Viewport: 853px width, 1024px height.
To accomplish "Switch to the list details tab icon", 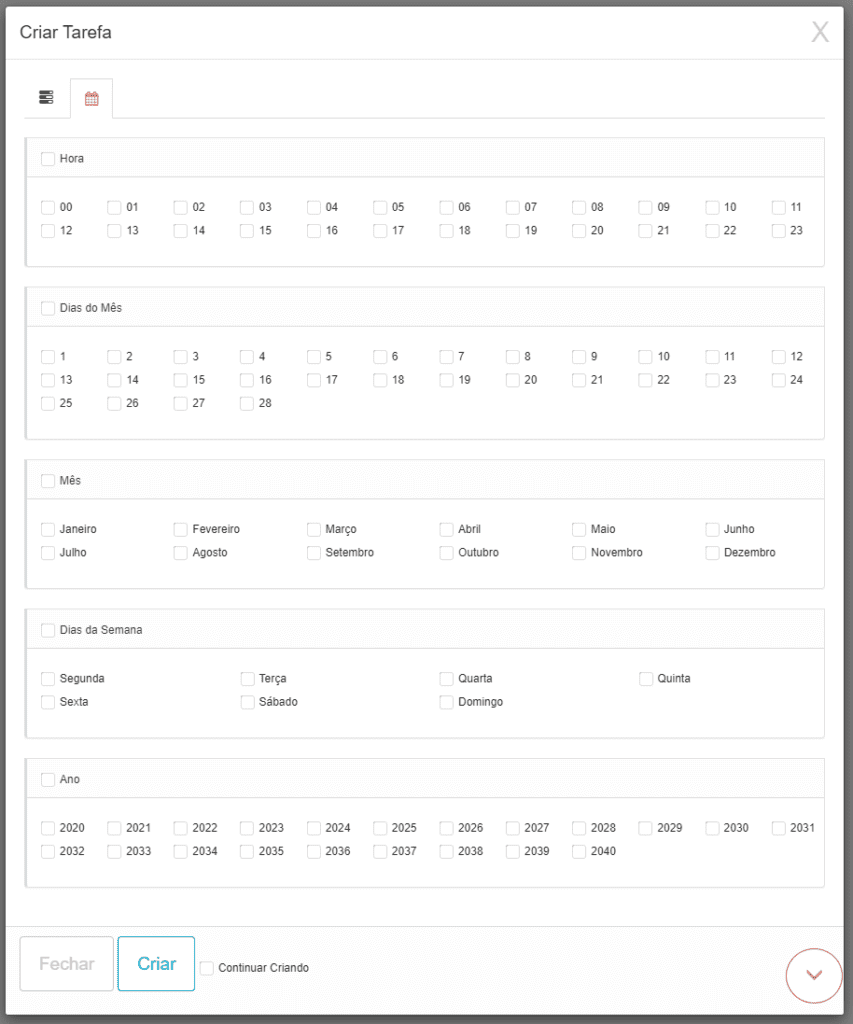I will 46,97.
